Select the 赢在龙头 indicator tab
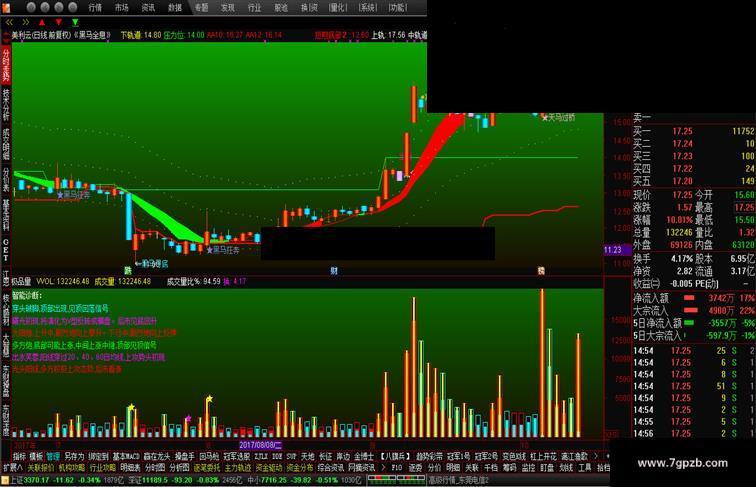 (157, 456)
